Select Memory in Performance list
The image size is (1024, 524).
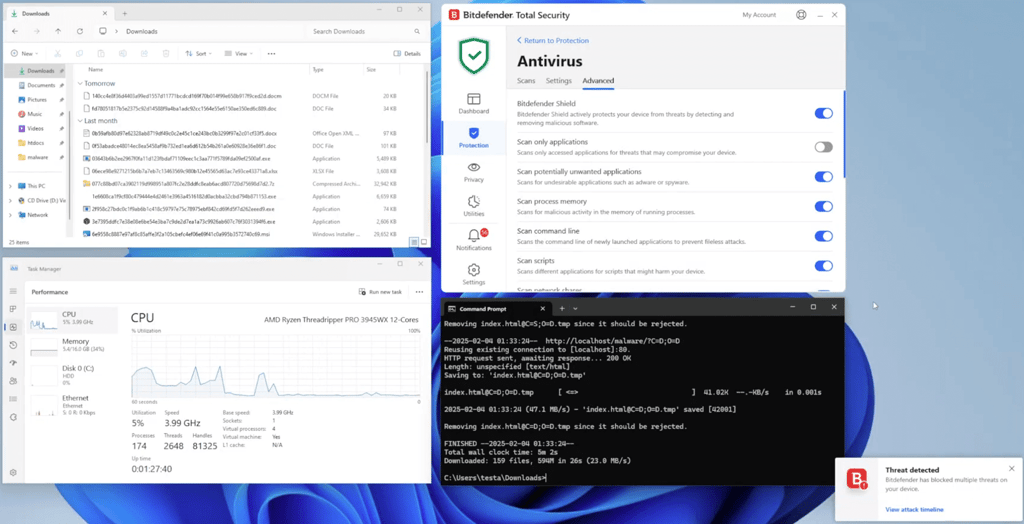point(73,346)
